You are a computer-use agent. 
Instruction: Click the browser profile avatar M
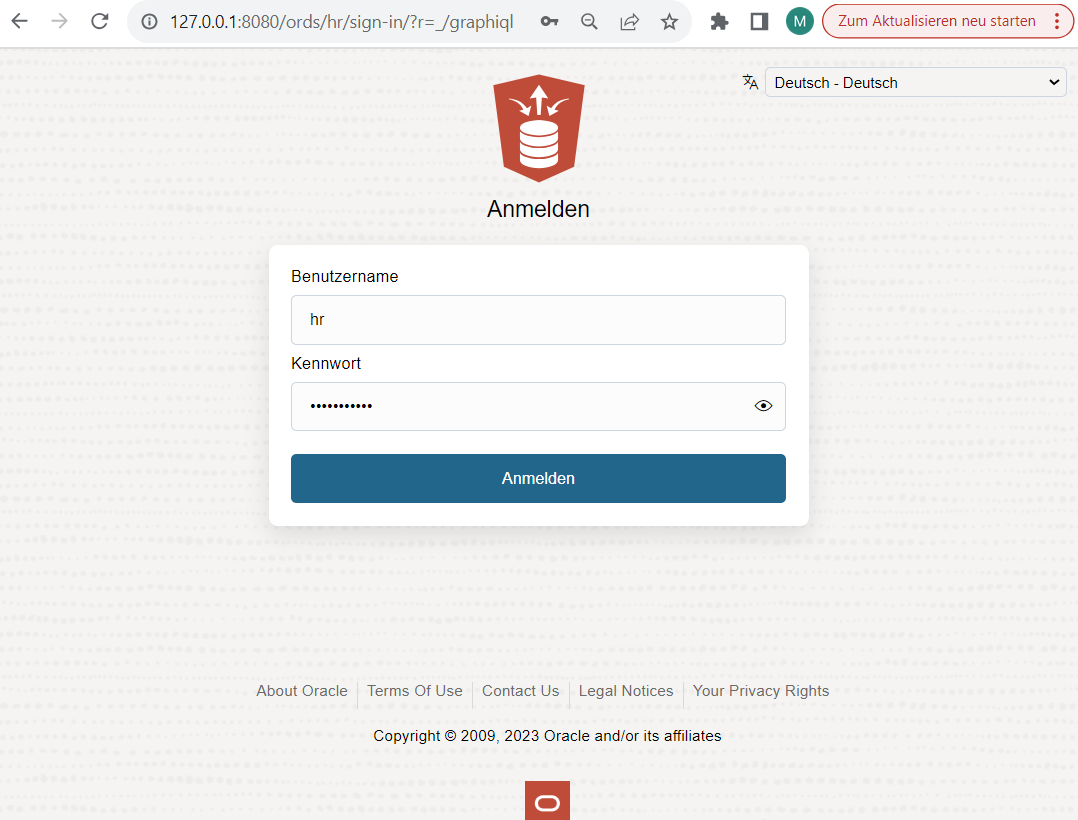tap(799, 21)
